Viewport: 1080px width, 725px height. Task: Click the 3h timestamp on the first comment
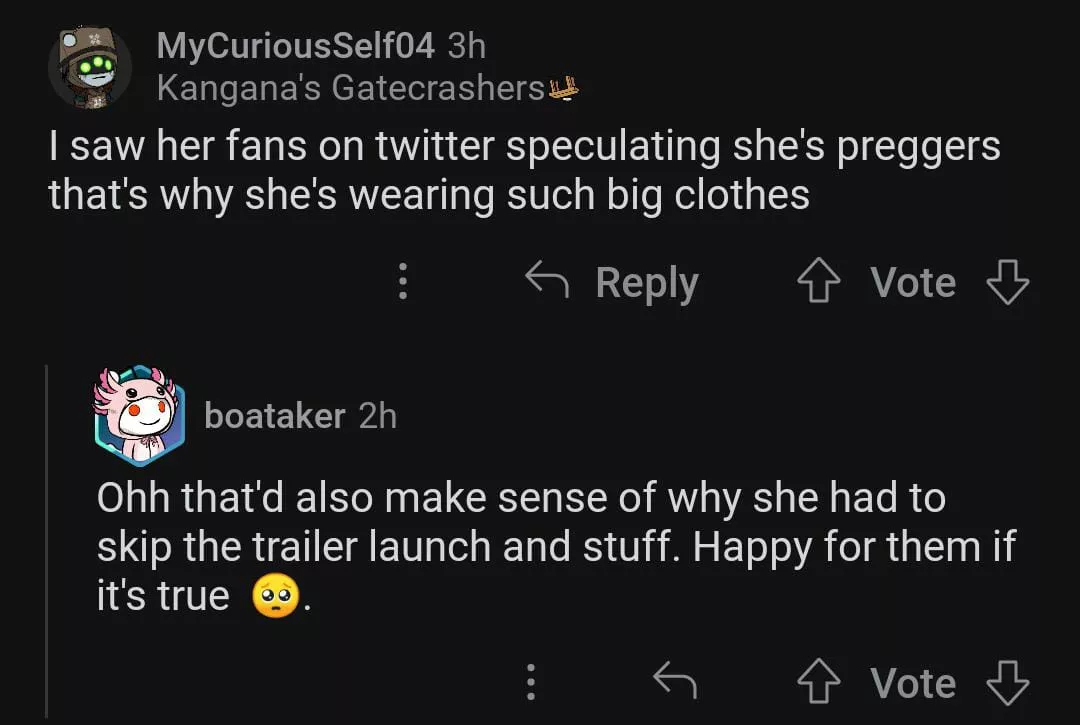(x=467, y=45)
